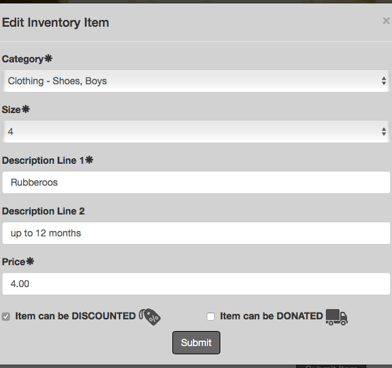Click the 'Item can be DONATED' label
Viewport: 392px width, 368px height.
tap(271, 316)
